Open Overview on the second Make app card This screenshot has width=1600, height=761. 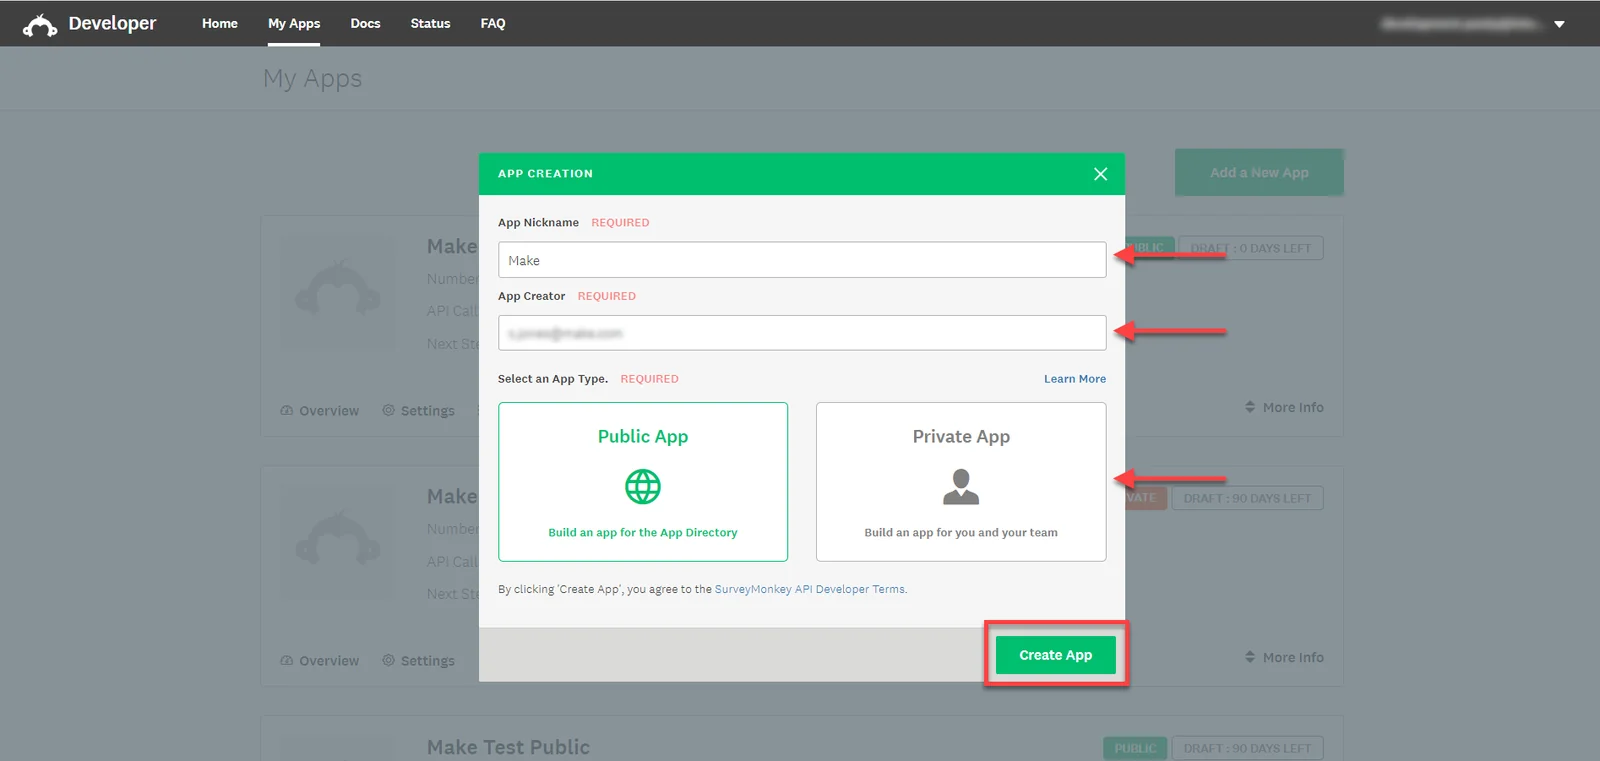click(320, 661)
